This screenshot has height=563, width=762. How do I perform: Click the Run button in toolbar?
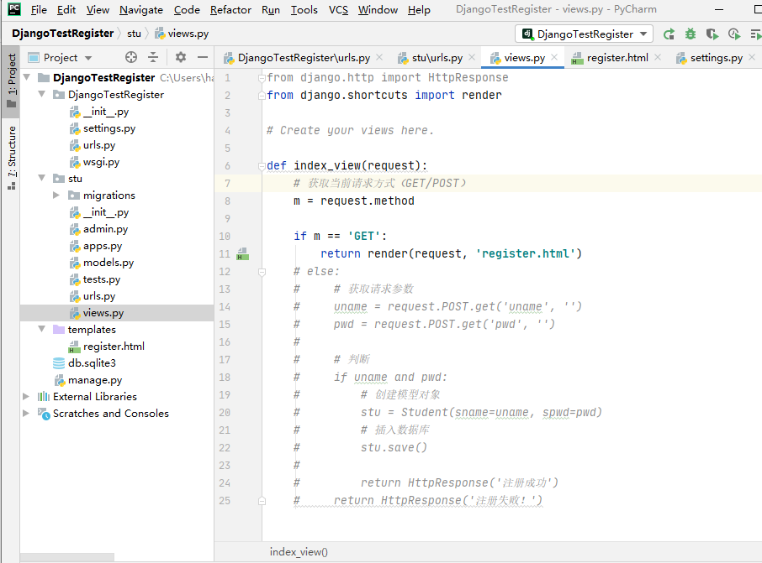click(668, 33)
